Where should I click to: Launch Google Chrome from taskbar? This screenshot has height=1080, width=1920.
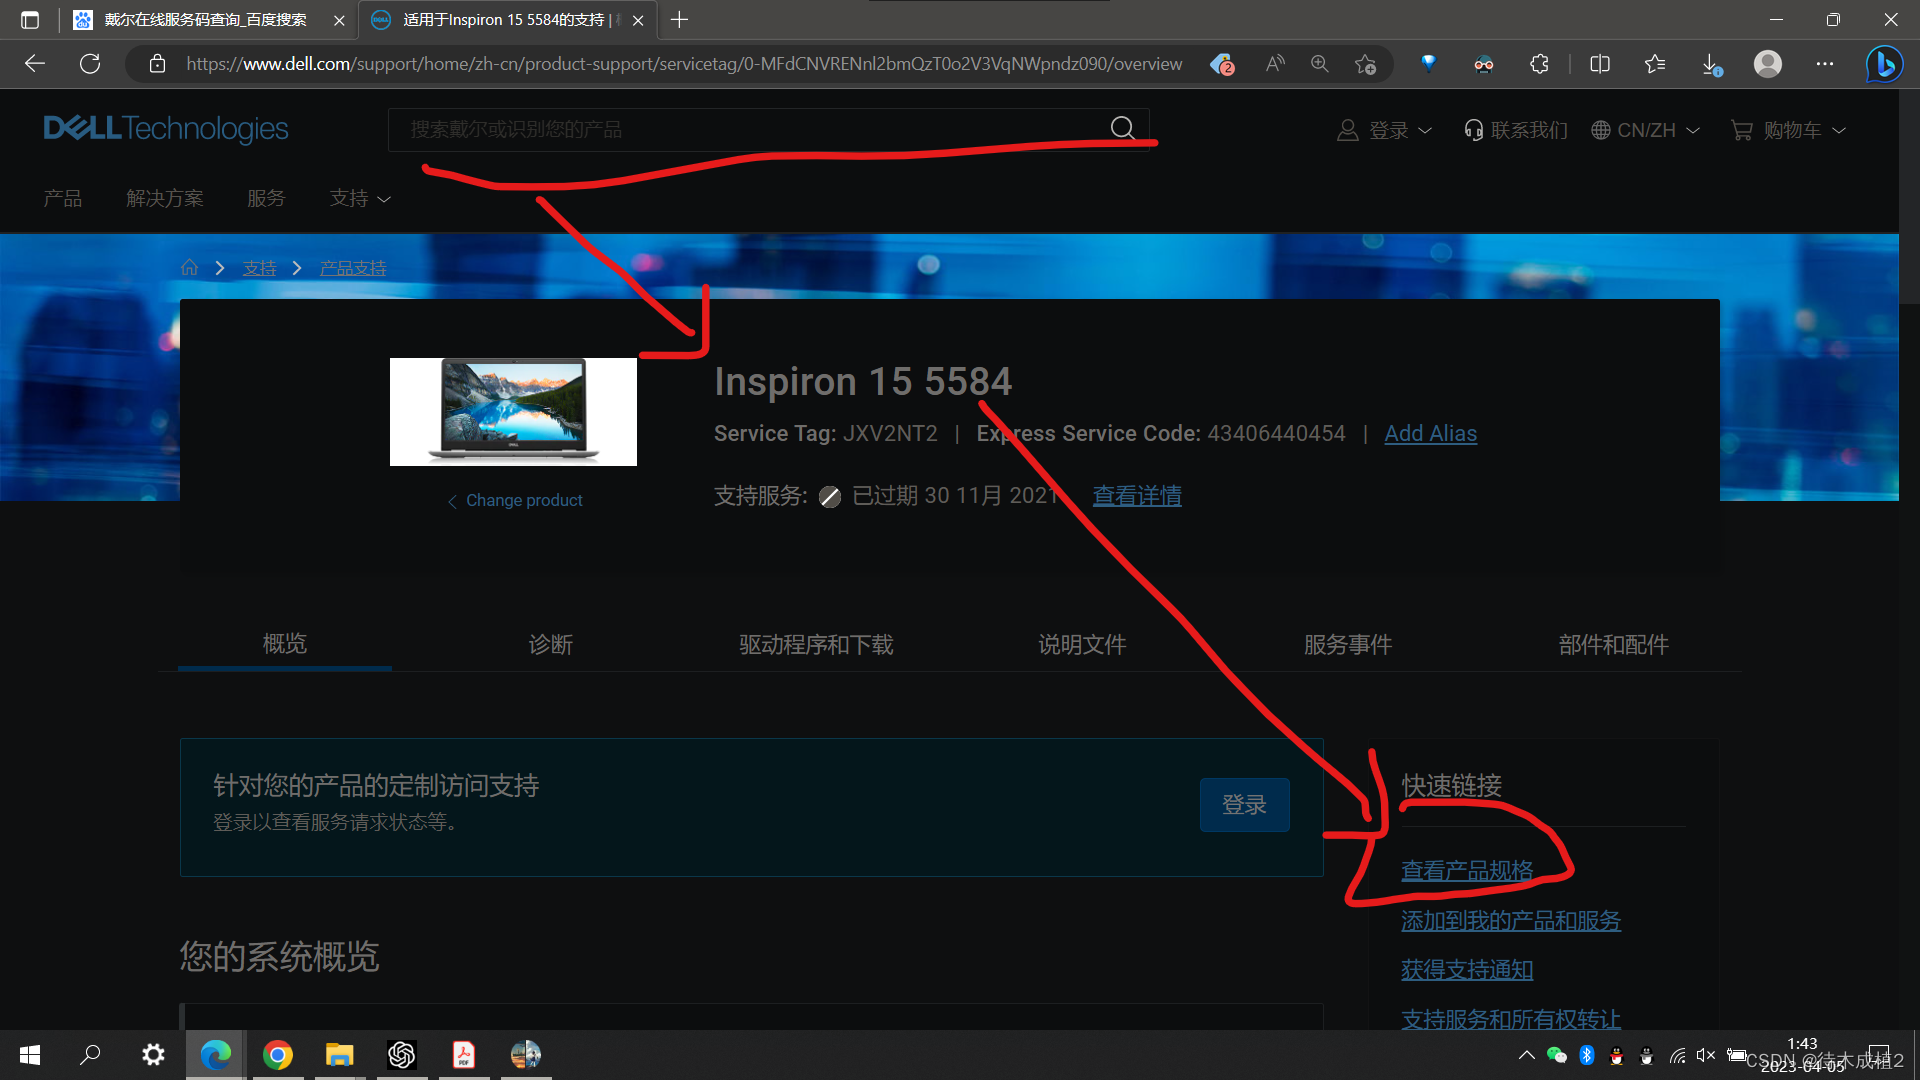[x=278, y=1055]
